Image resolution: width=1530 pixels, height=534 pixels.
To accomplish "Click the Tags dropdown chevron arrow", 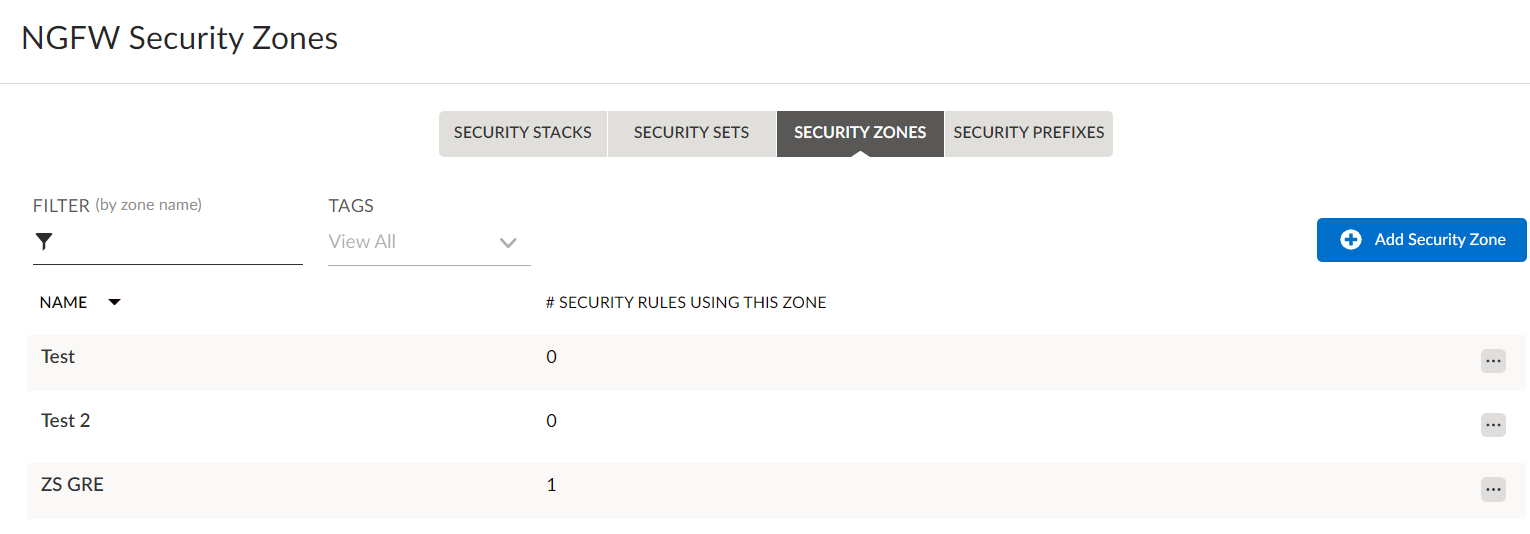I will point(508,242).
